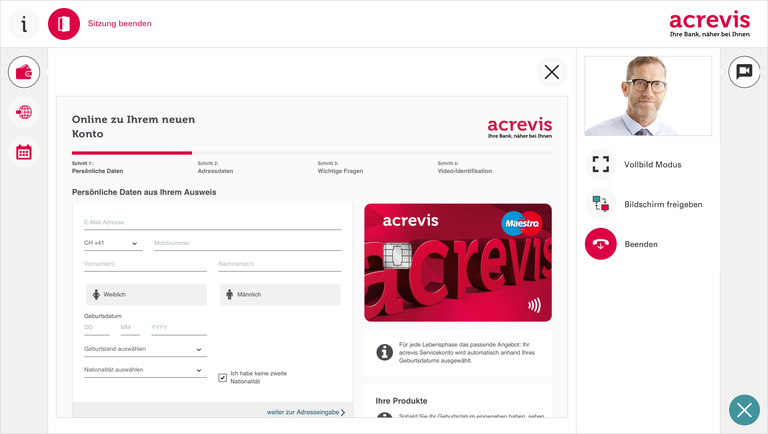
Task: Focus the Vorname(n) field
Action: coord(145,264)
